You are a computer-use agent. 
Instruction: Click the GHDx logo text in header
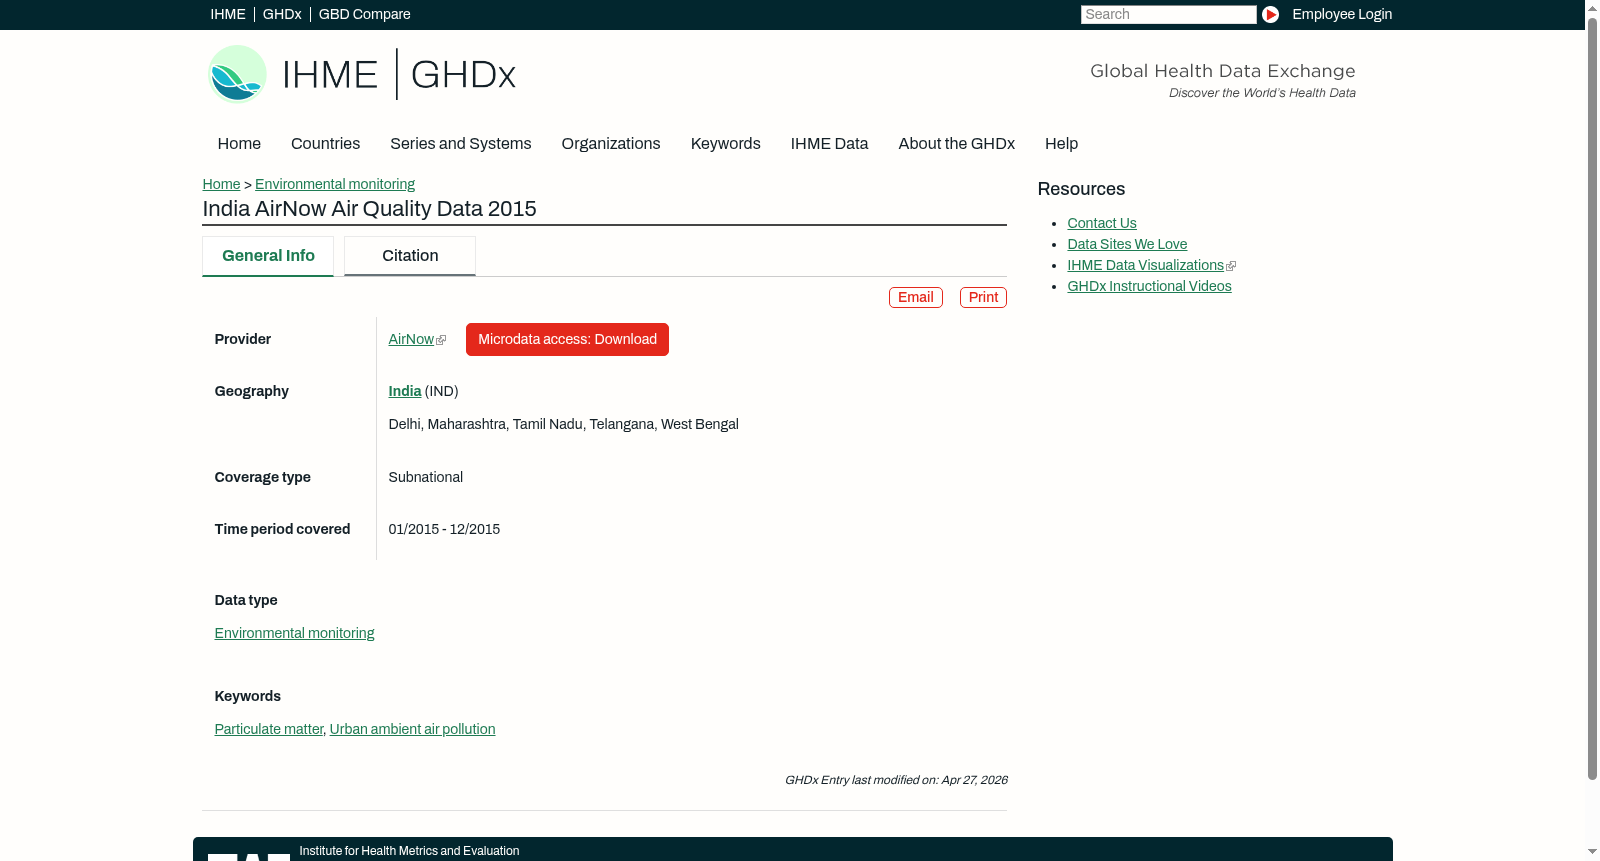pyautogui.click(x=463, y=75)
